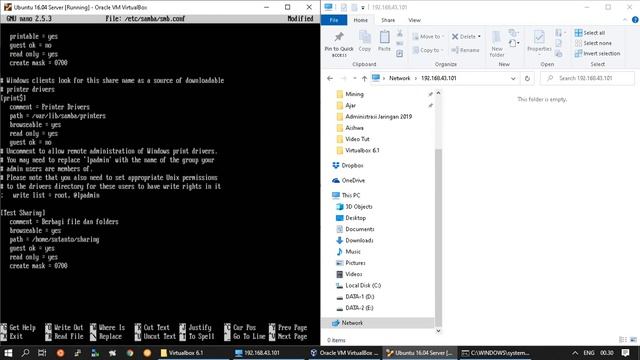Switch to the Share ribbon tab

[388, 20]
